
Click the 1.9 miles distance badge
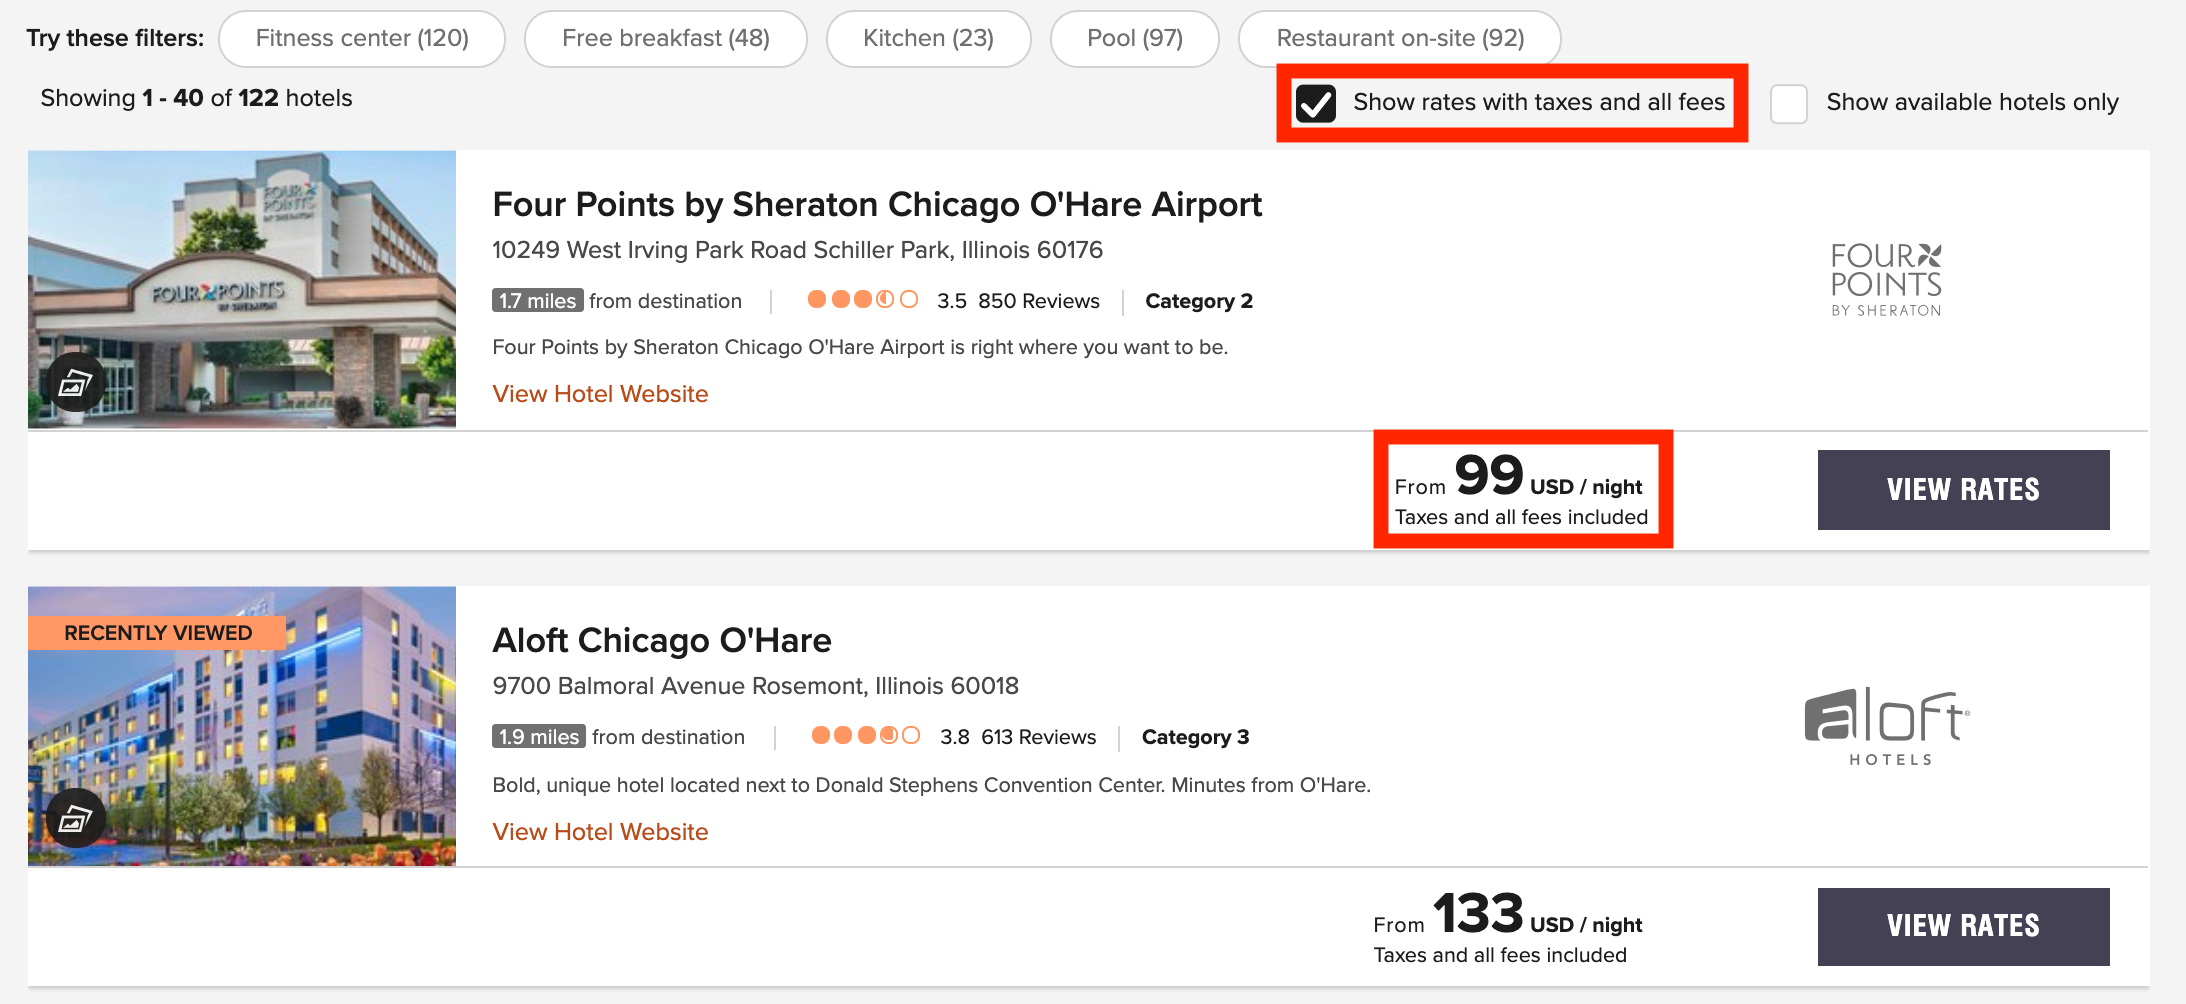[539, 736]
